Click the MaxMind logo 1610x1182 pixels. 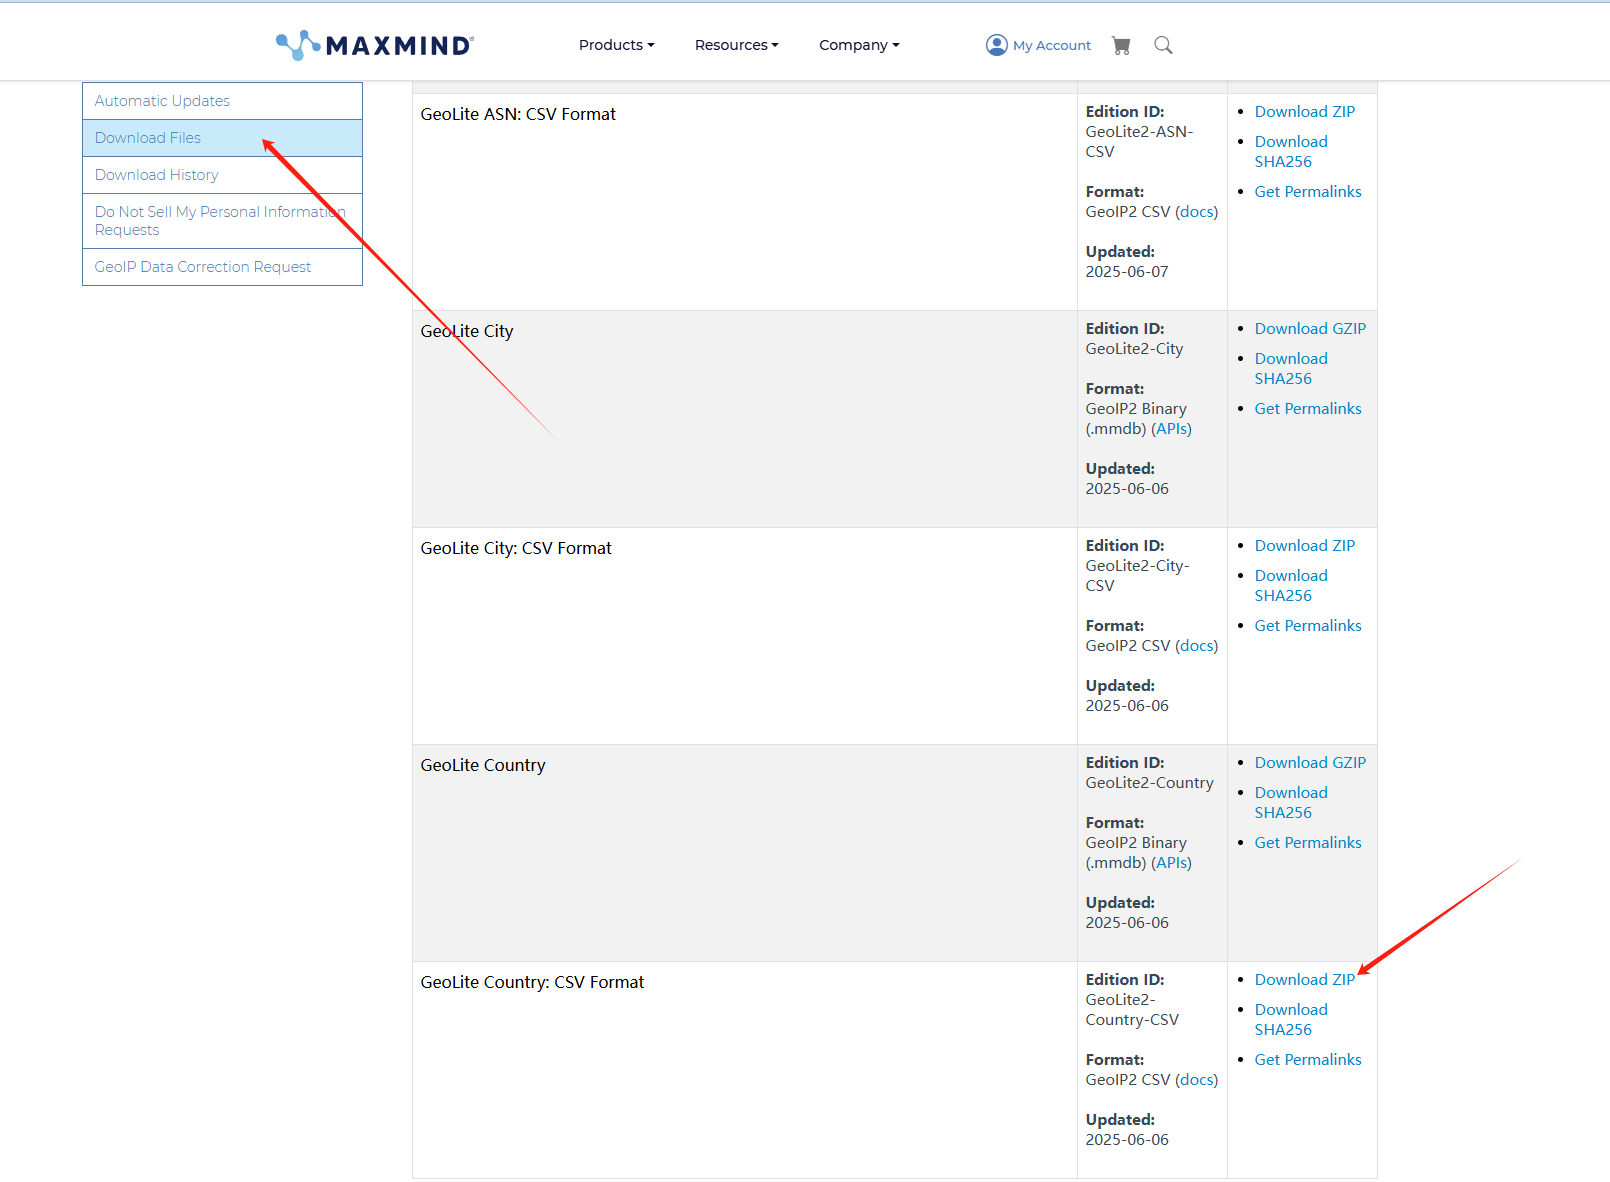click(375, 45)
